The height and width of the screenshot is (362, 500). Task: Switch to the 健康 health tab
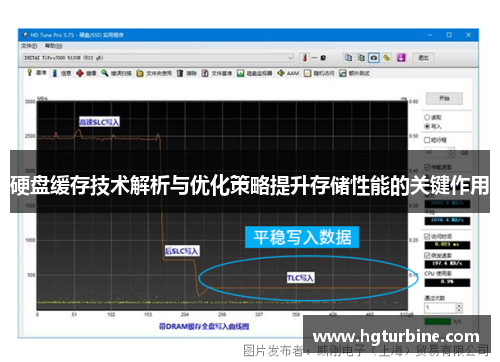(x=86, y=73)
